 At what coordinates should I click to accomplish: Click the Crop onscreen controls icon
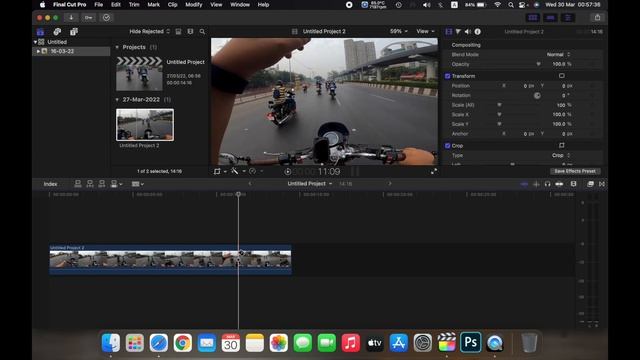[x=562, y=145]
